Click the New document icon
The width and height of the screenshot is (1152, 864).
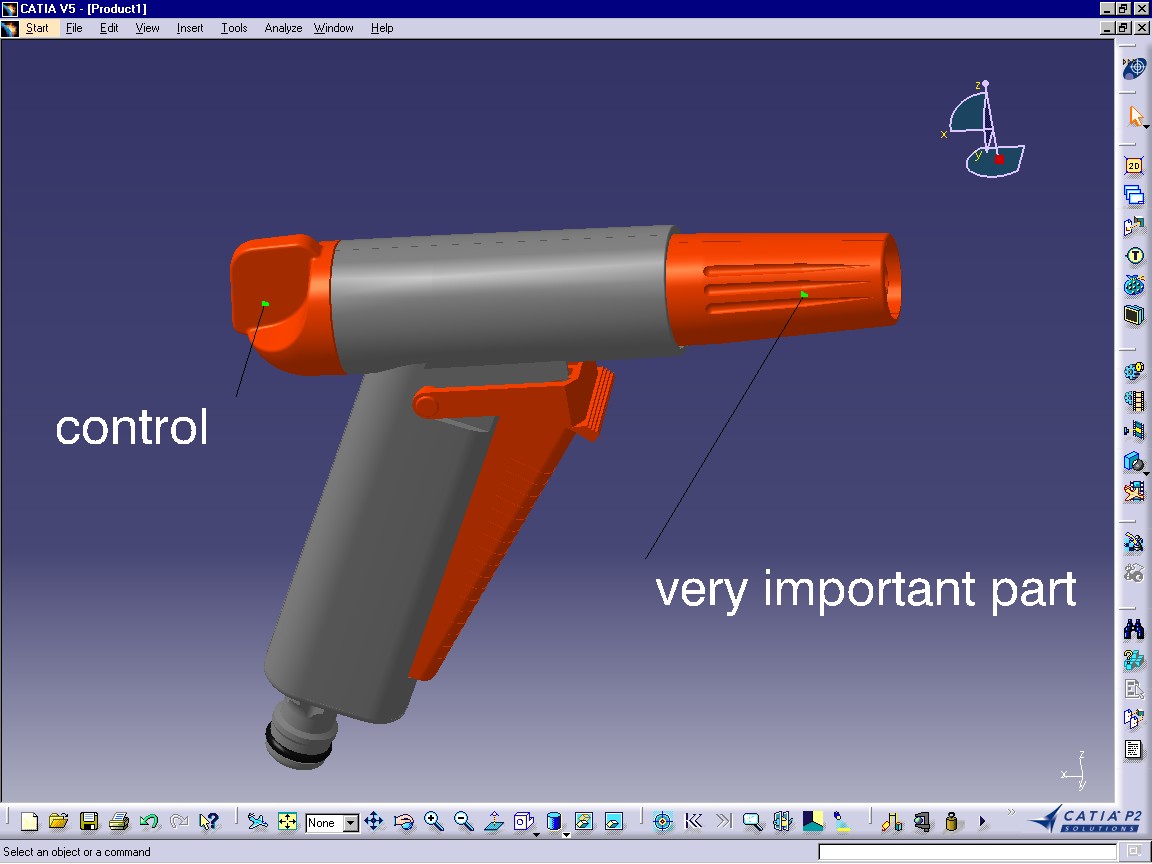click(x=29, y=822)
